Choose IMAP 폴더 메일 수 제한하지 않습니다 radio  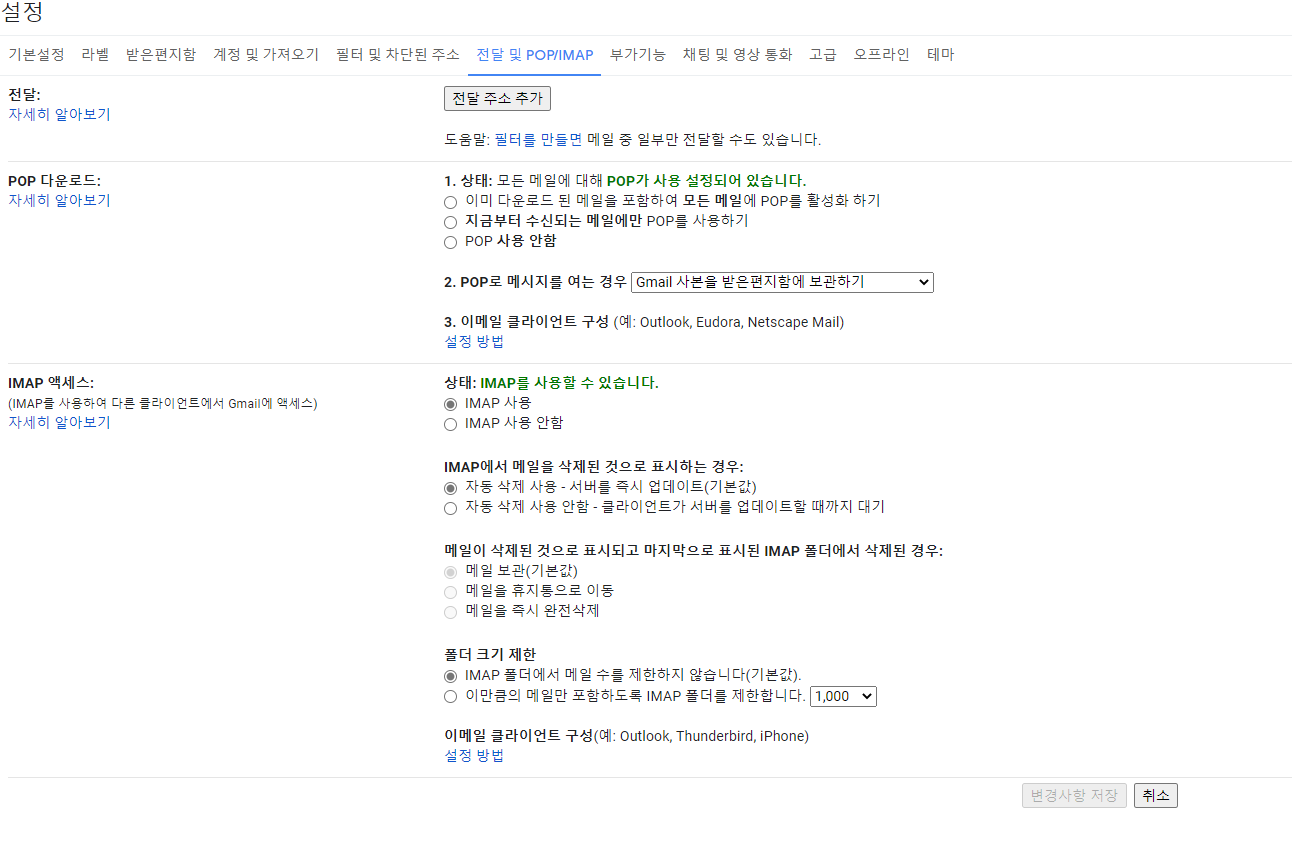pos(450,675)
